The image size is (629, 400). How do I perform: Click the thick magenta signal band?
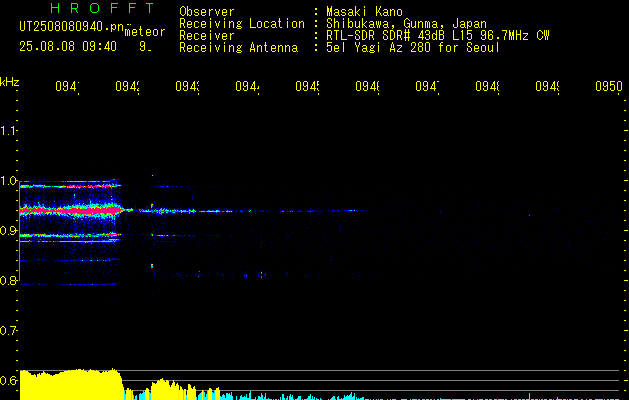71,210
